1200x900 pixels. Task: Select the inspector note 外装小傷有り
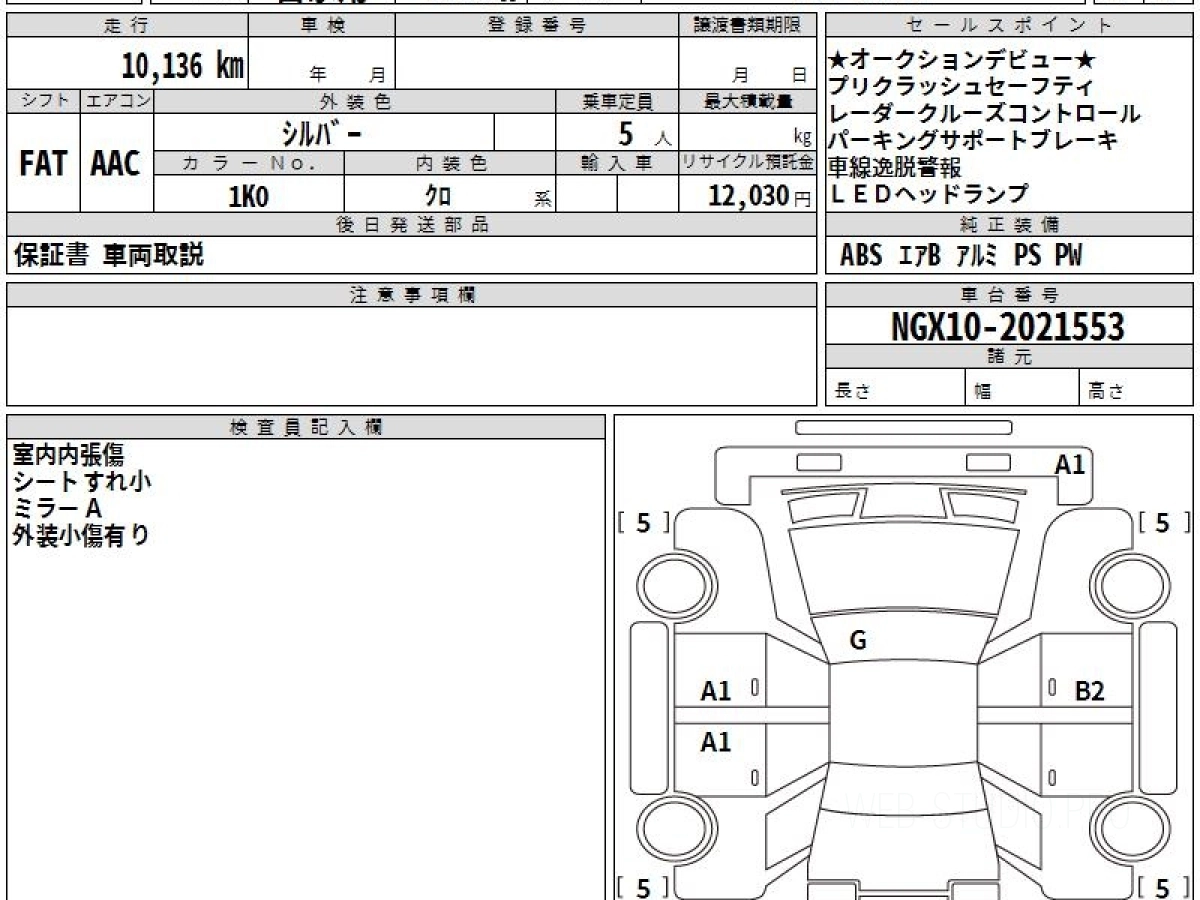[x=81, y=536]
